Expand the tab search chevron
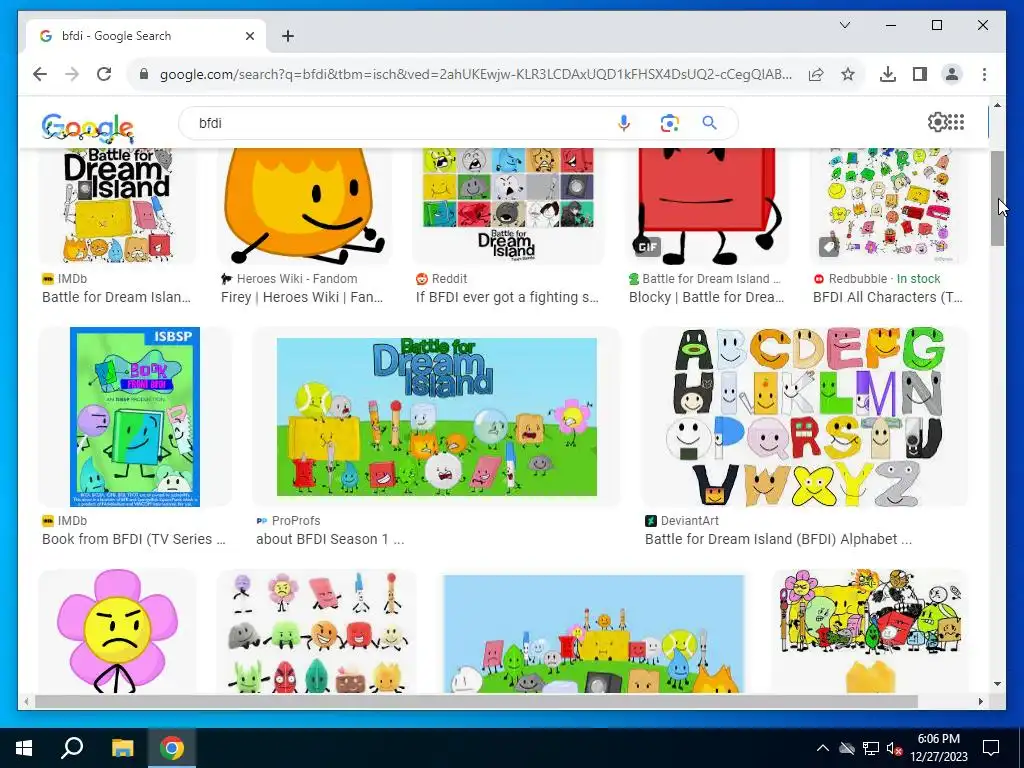This screenshot has height=768, width=1024. click(844, 25)
